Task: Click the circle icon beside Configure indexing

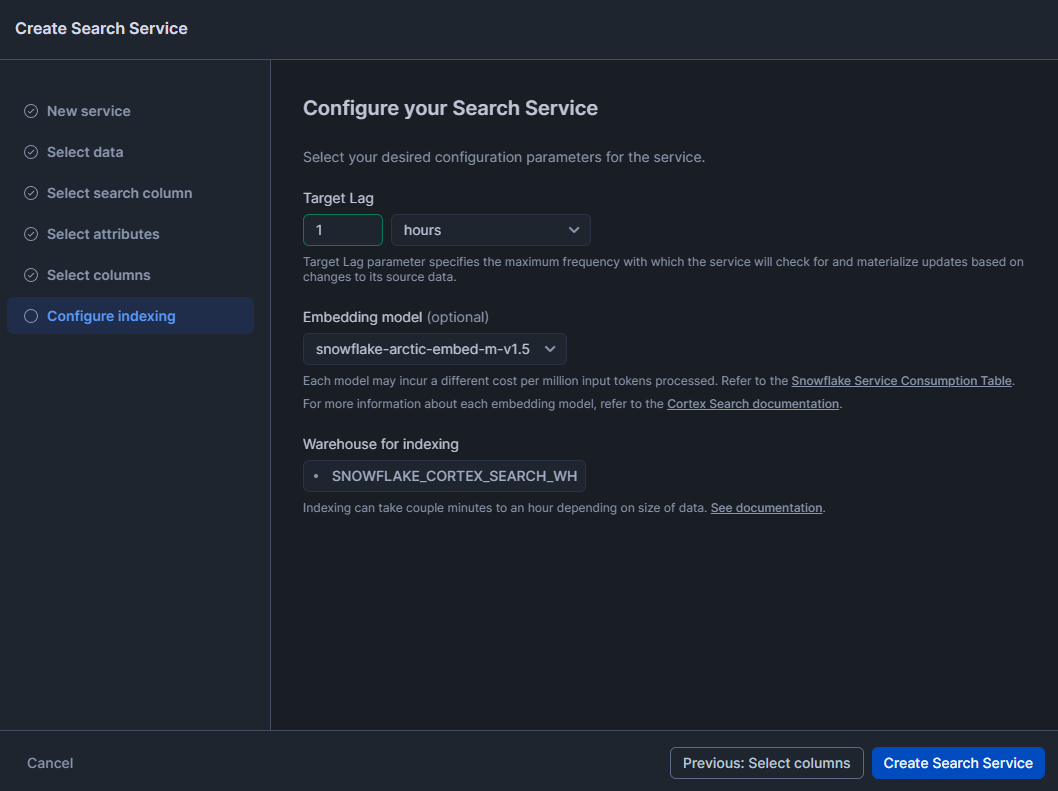Action: (30, 316)
